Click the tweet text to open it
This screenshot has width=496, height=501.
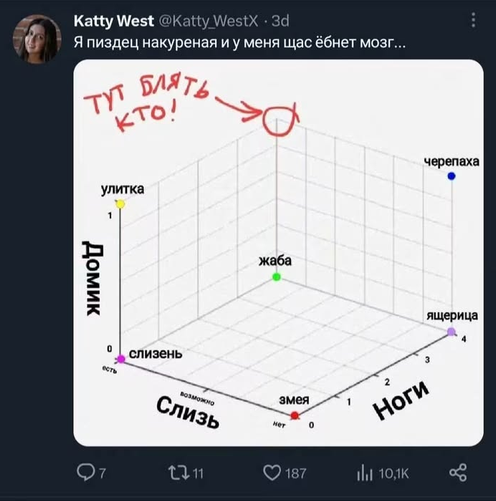click(x=239, y=43)
